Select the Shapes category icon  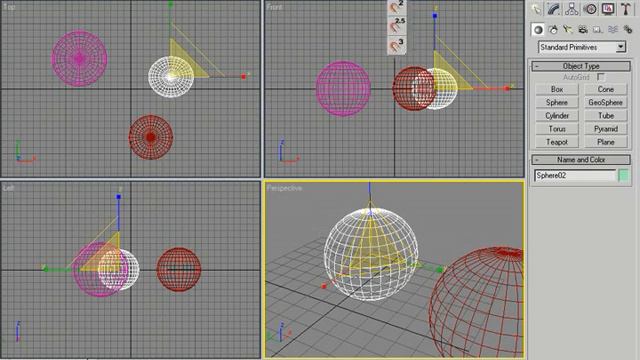click(x=553, y=29)
